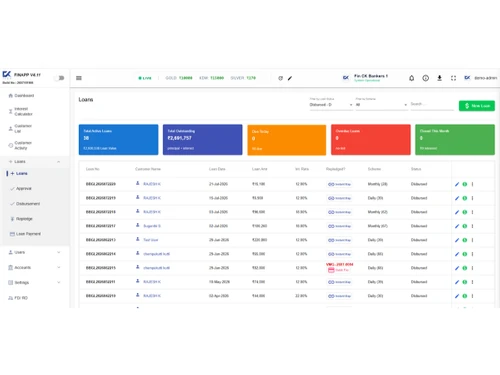Click the notification bell icon
Image resolution: width=500 pixels, height=375 pixels.
[412, 78]
